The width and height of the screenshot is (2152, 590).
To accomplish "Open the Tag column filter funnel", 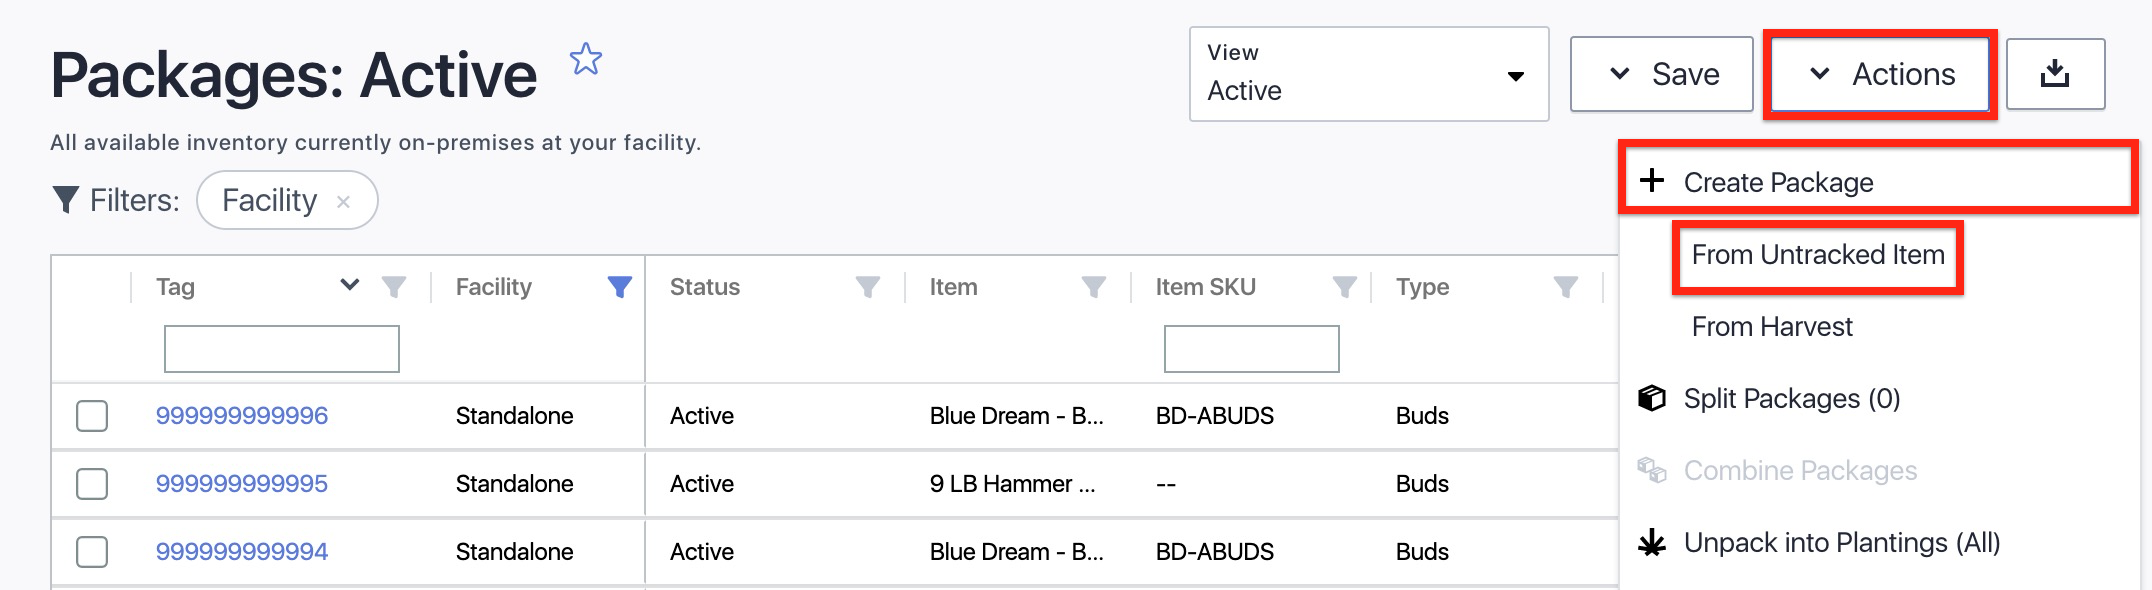I will [x=394, y=288].
